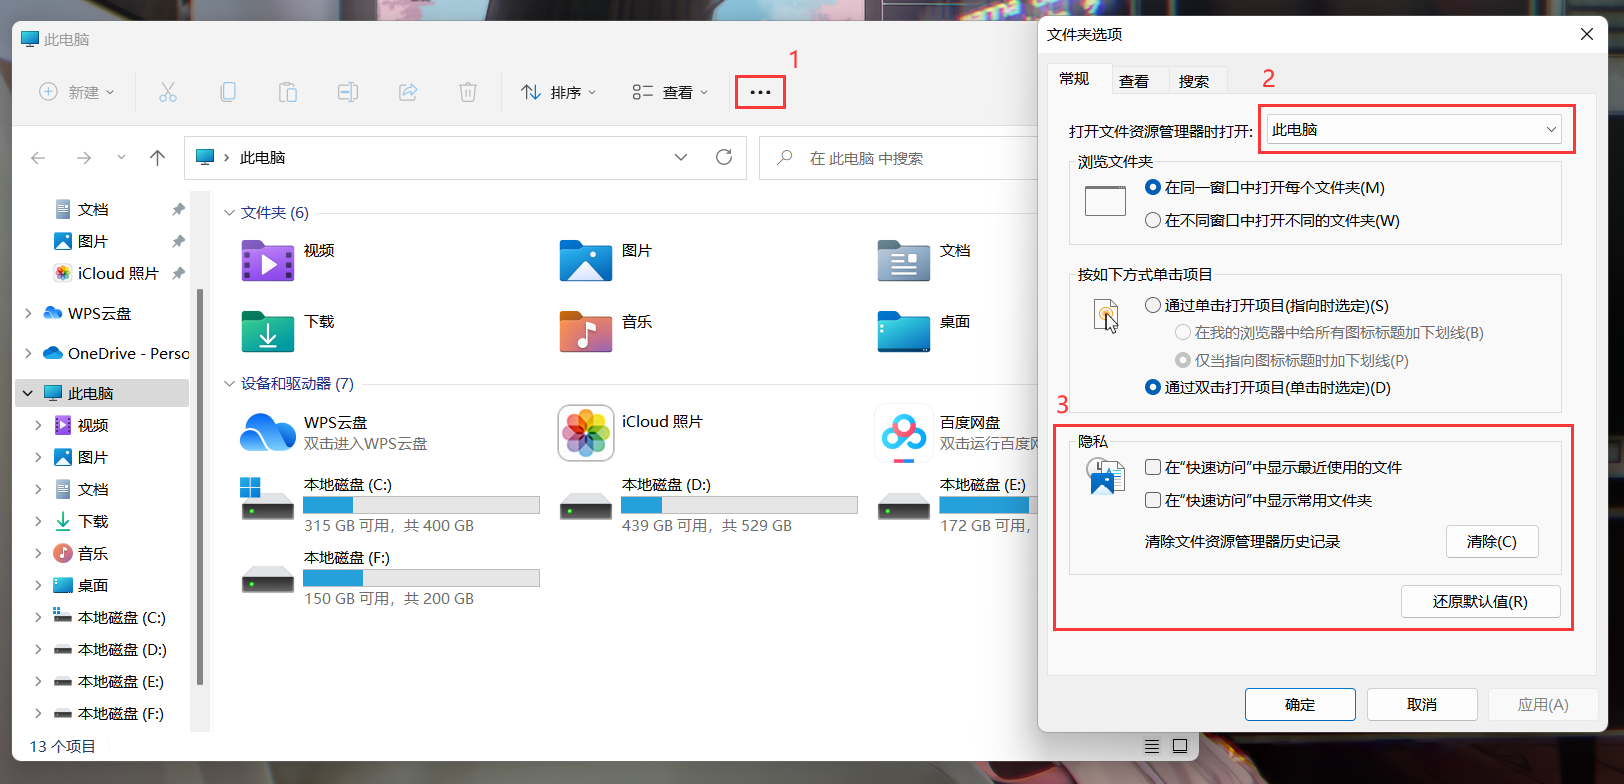The height and width of the screenshot is (784, 1624).
Task: Open the 文档 folder icon in main pane
Action: pos(903,261)
